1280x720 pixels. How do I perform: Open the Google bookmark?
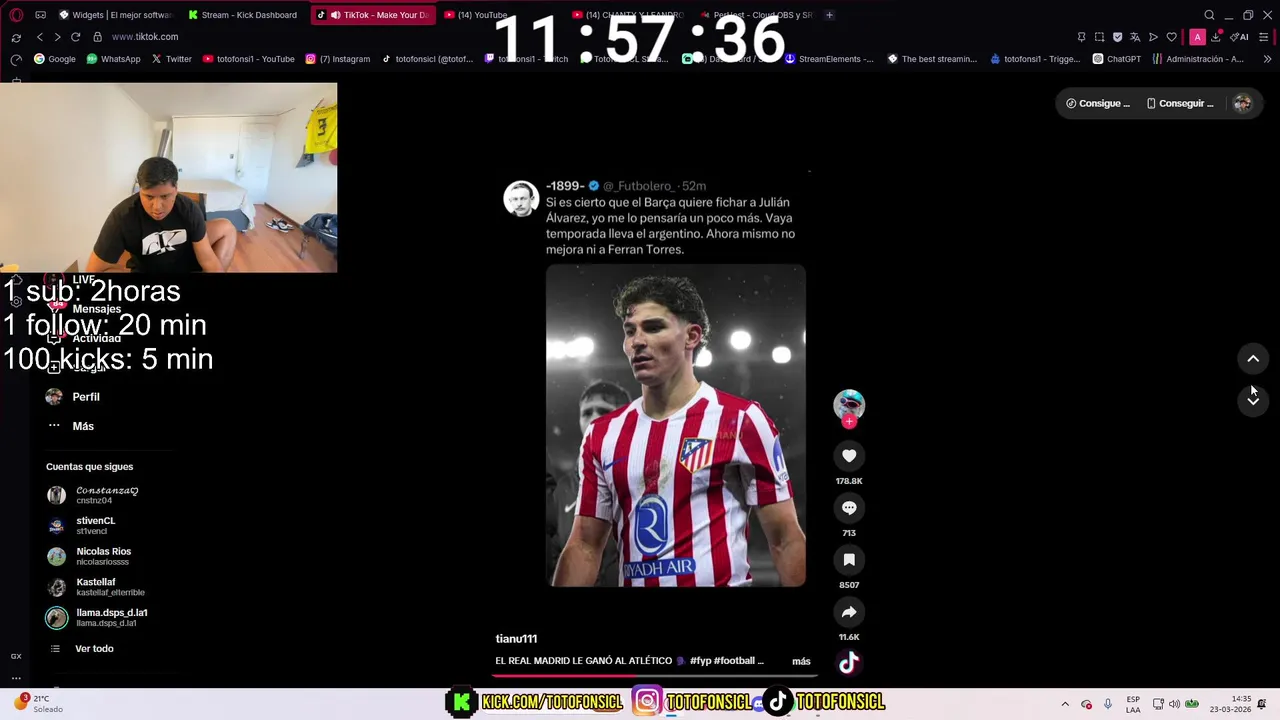(x=55, y=59)
